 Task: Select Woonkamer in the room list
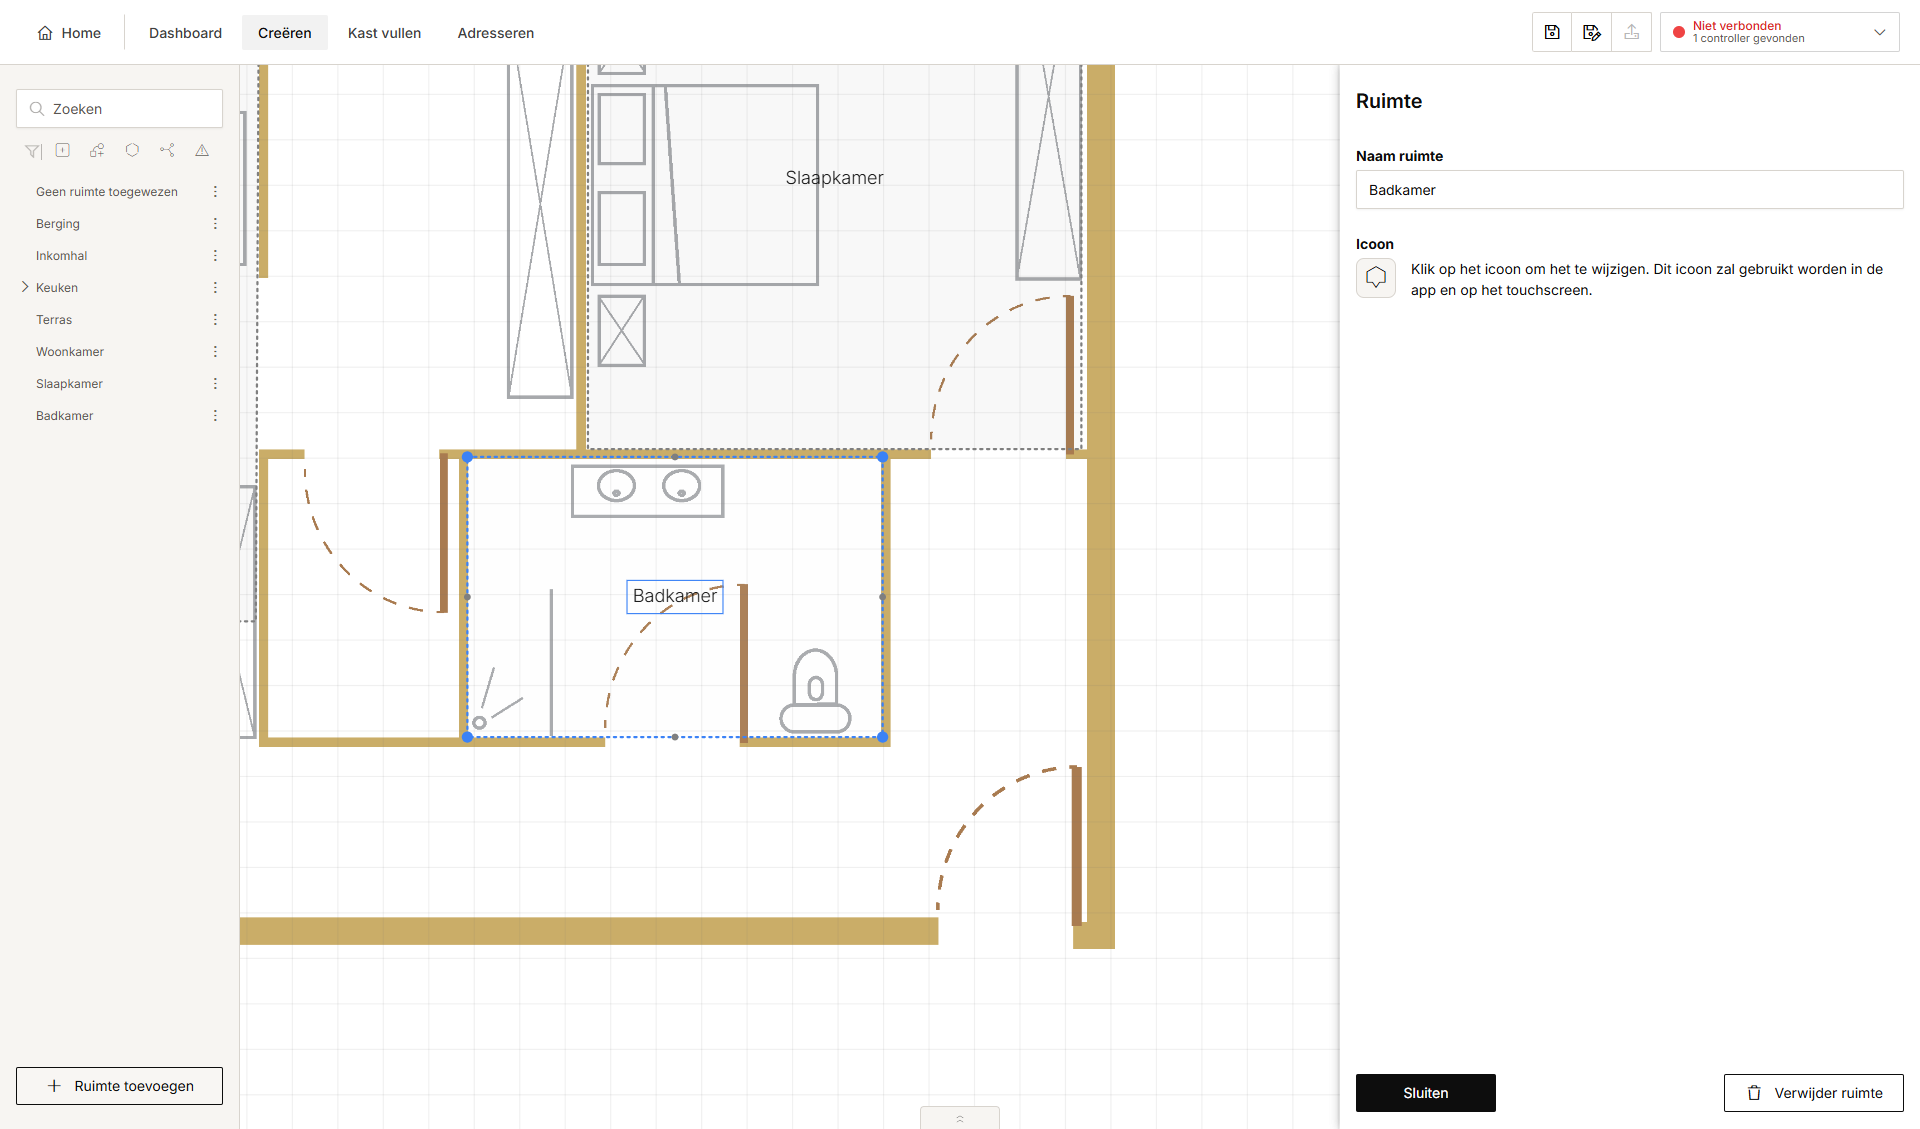pyautogui.click(x=70, y=352)
